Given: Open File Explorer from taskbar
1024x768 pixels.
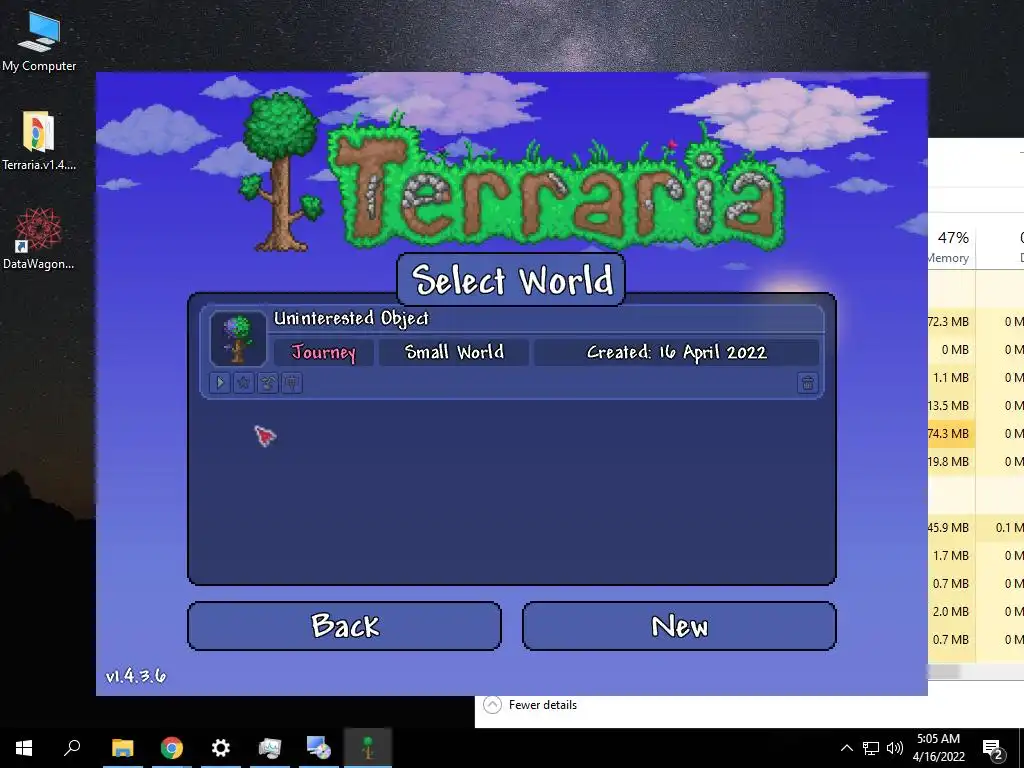Looking at the screenshot, I should [x=122, y=748].
